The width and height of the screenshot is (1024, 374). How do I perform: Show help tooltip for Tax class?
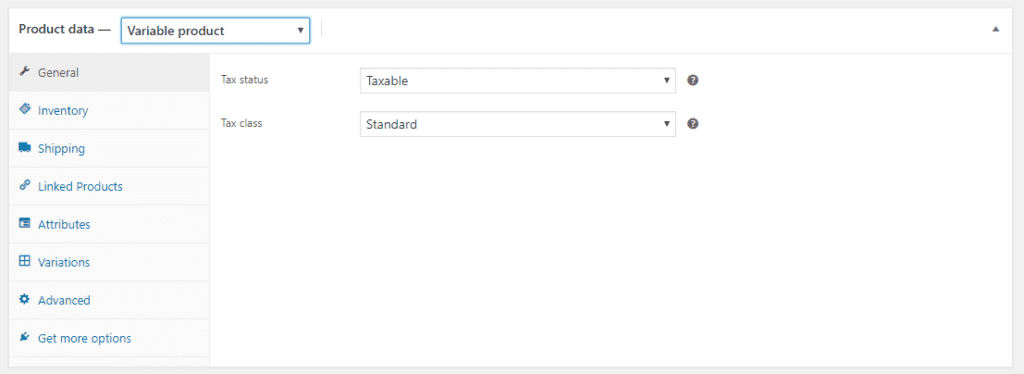point(694,123)
